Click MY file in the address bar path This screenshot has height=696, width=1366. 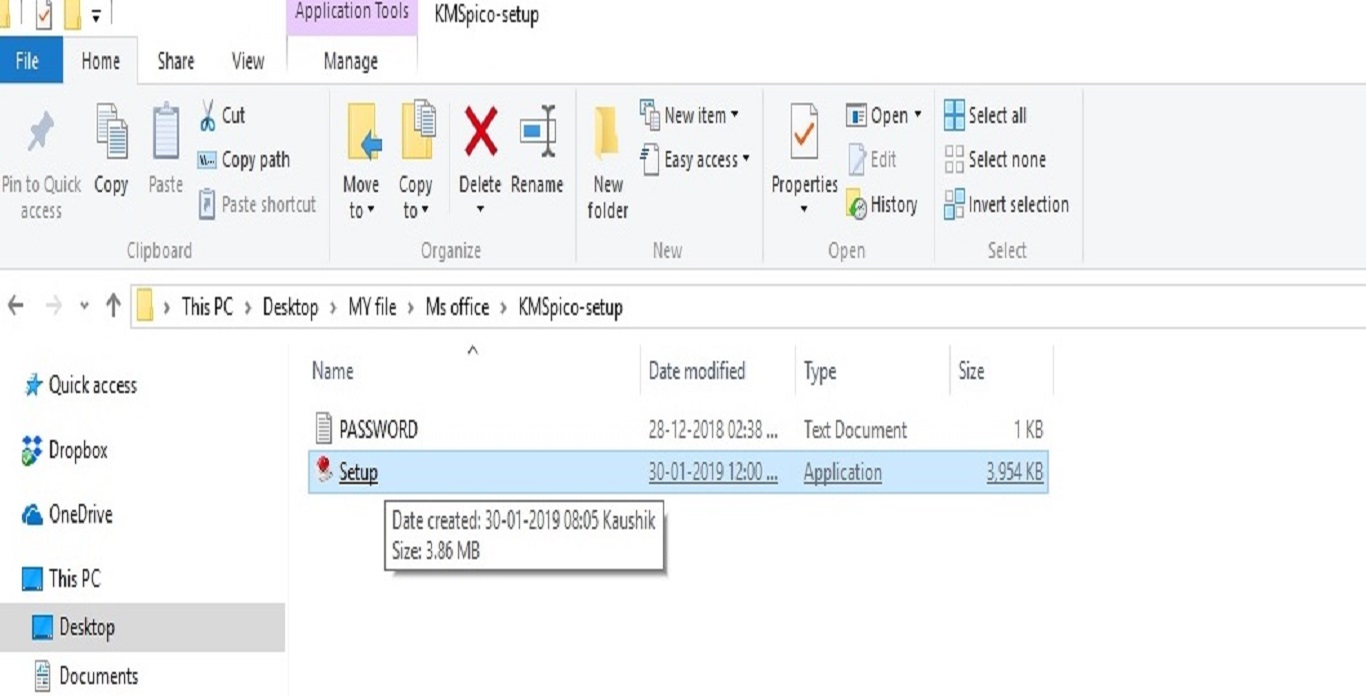pyautogui.click(x=372, y=307)
